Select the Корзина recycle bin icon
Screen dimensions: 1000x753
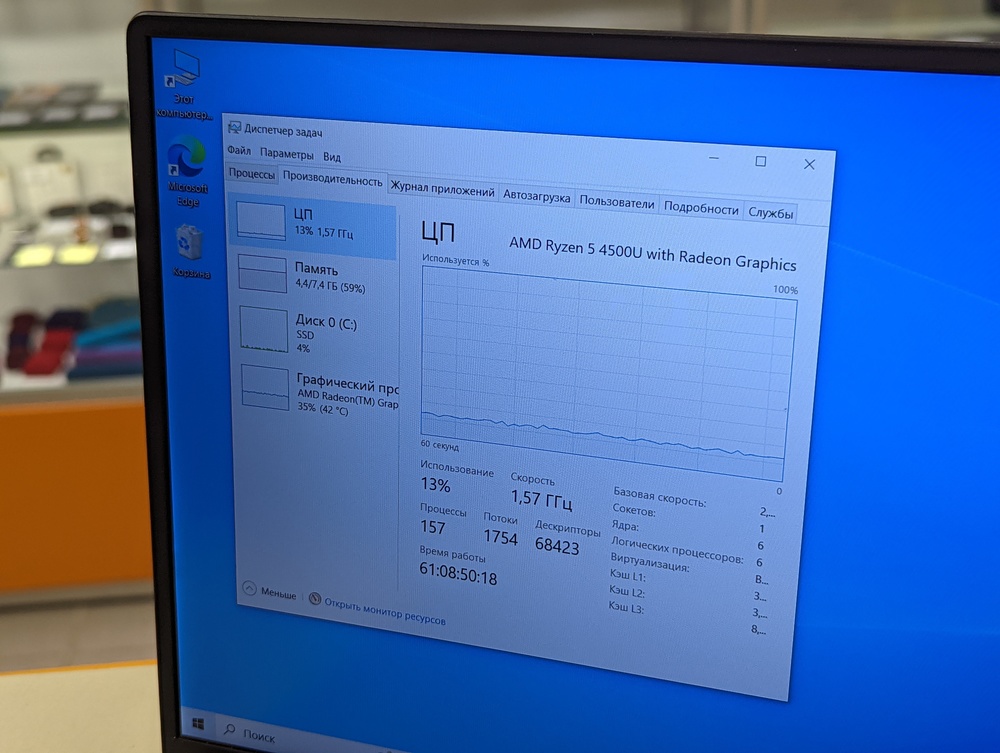[190, 251]
